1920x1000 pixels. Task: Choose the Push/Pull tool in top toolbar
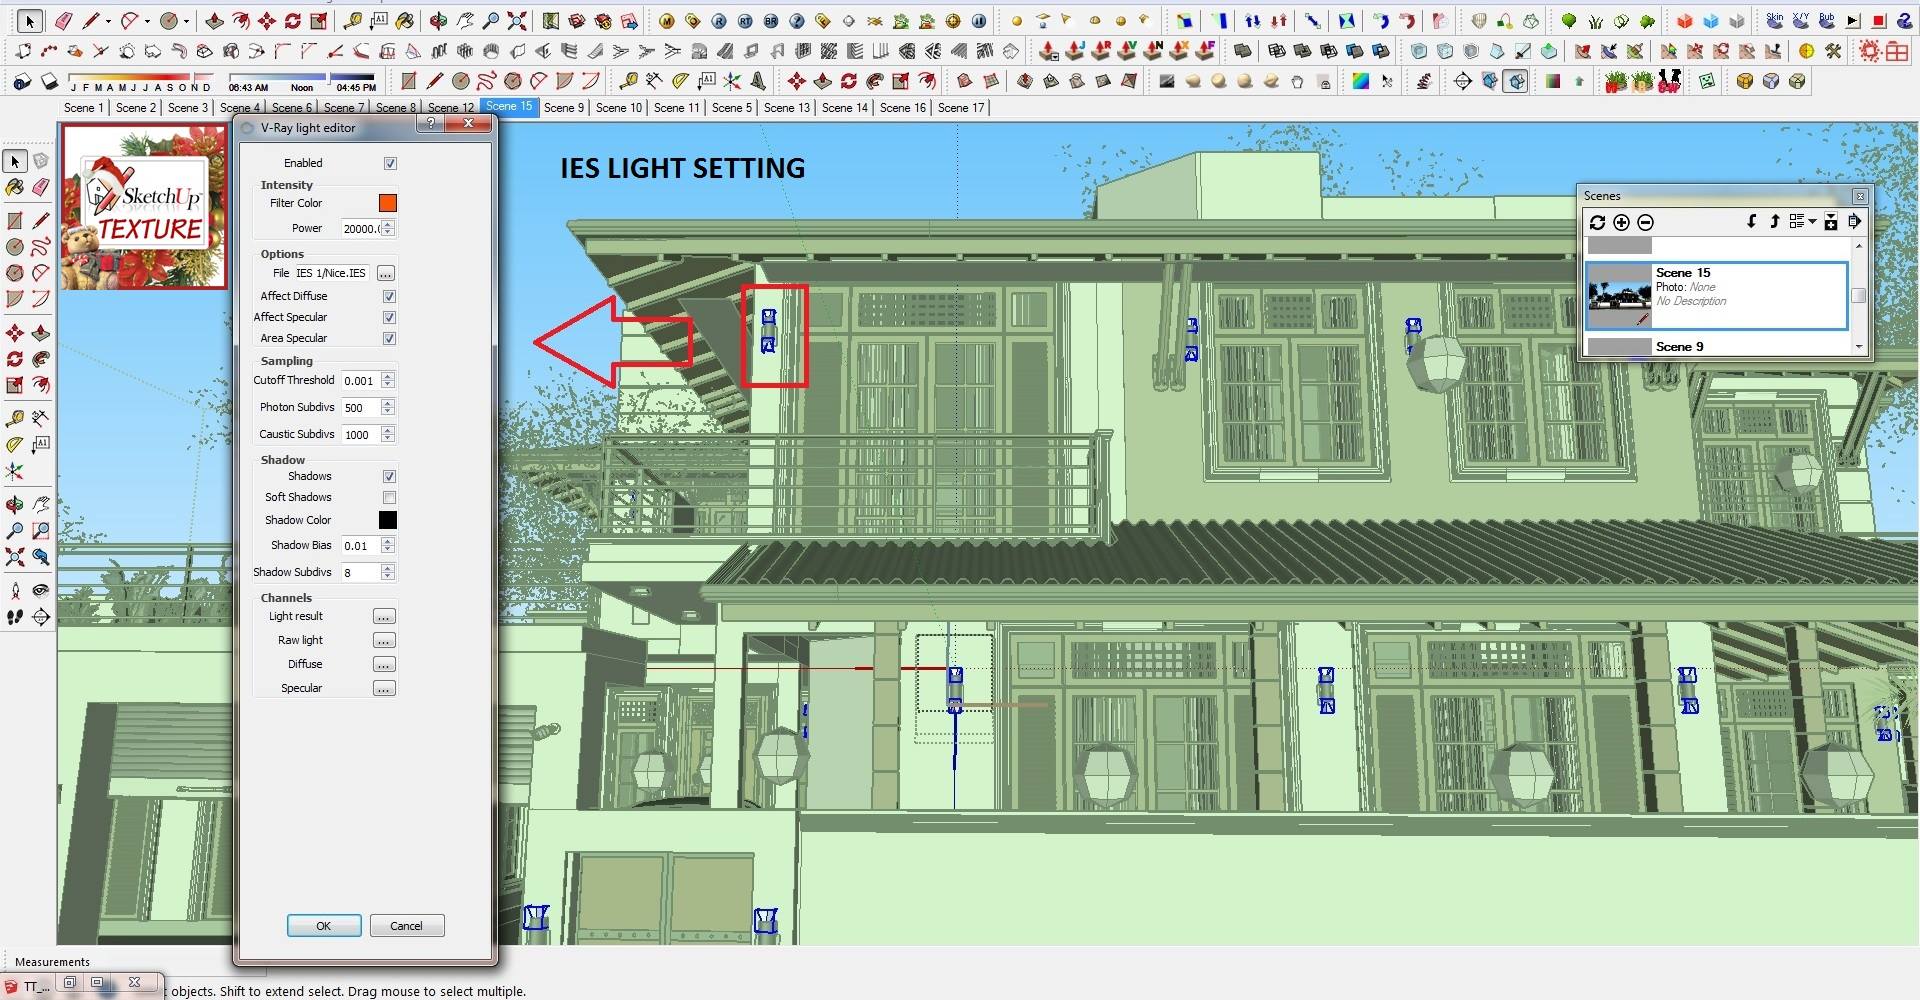point(214,20)
